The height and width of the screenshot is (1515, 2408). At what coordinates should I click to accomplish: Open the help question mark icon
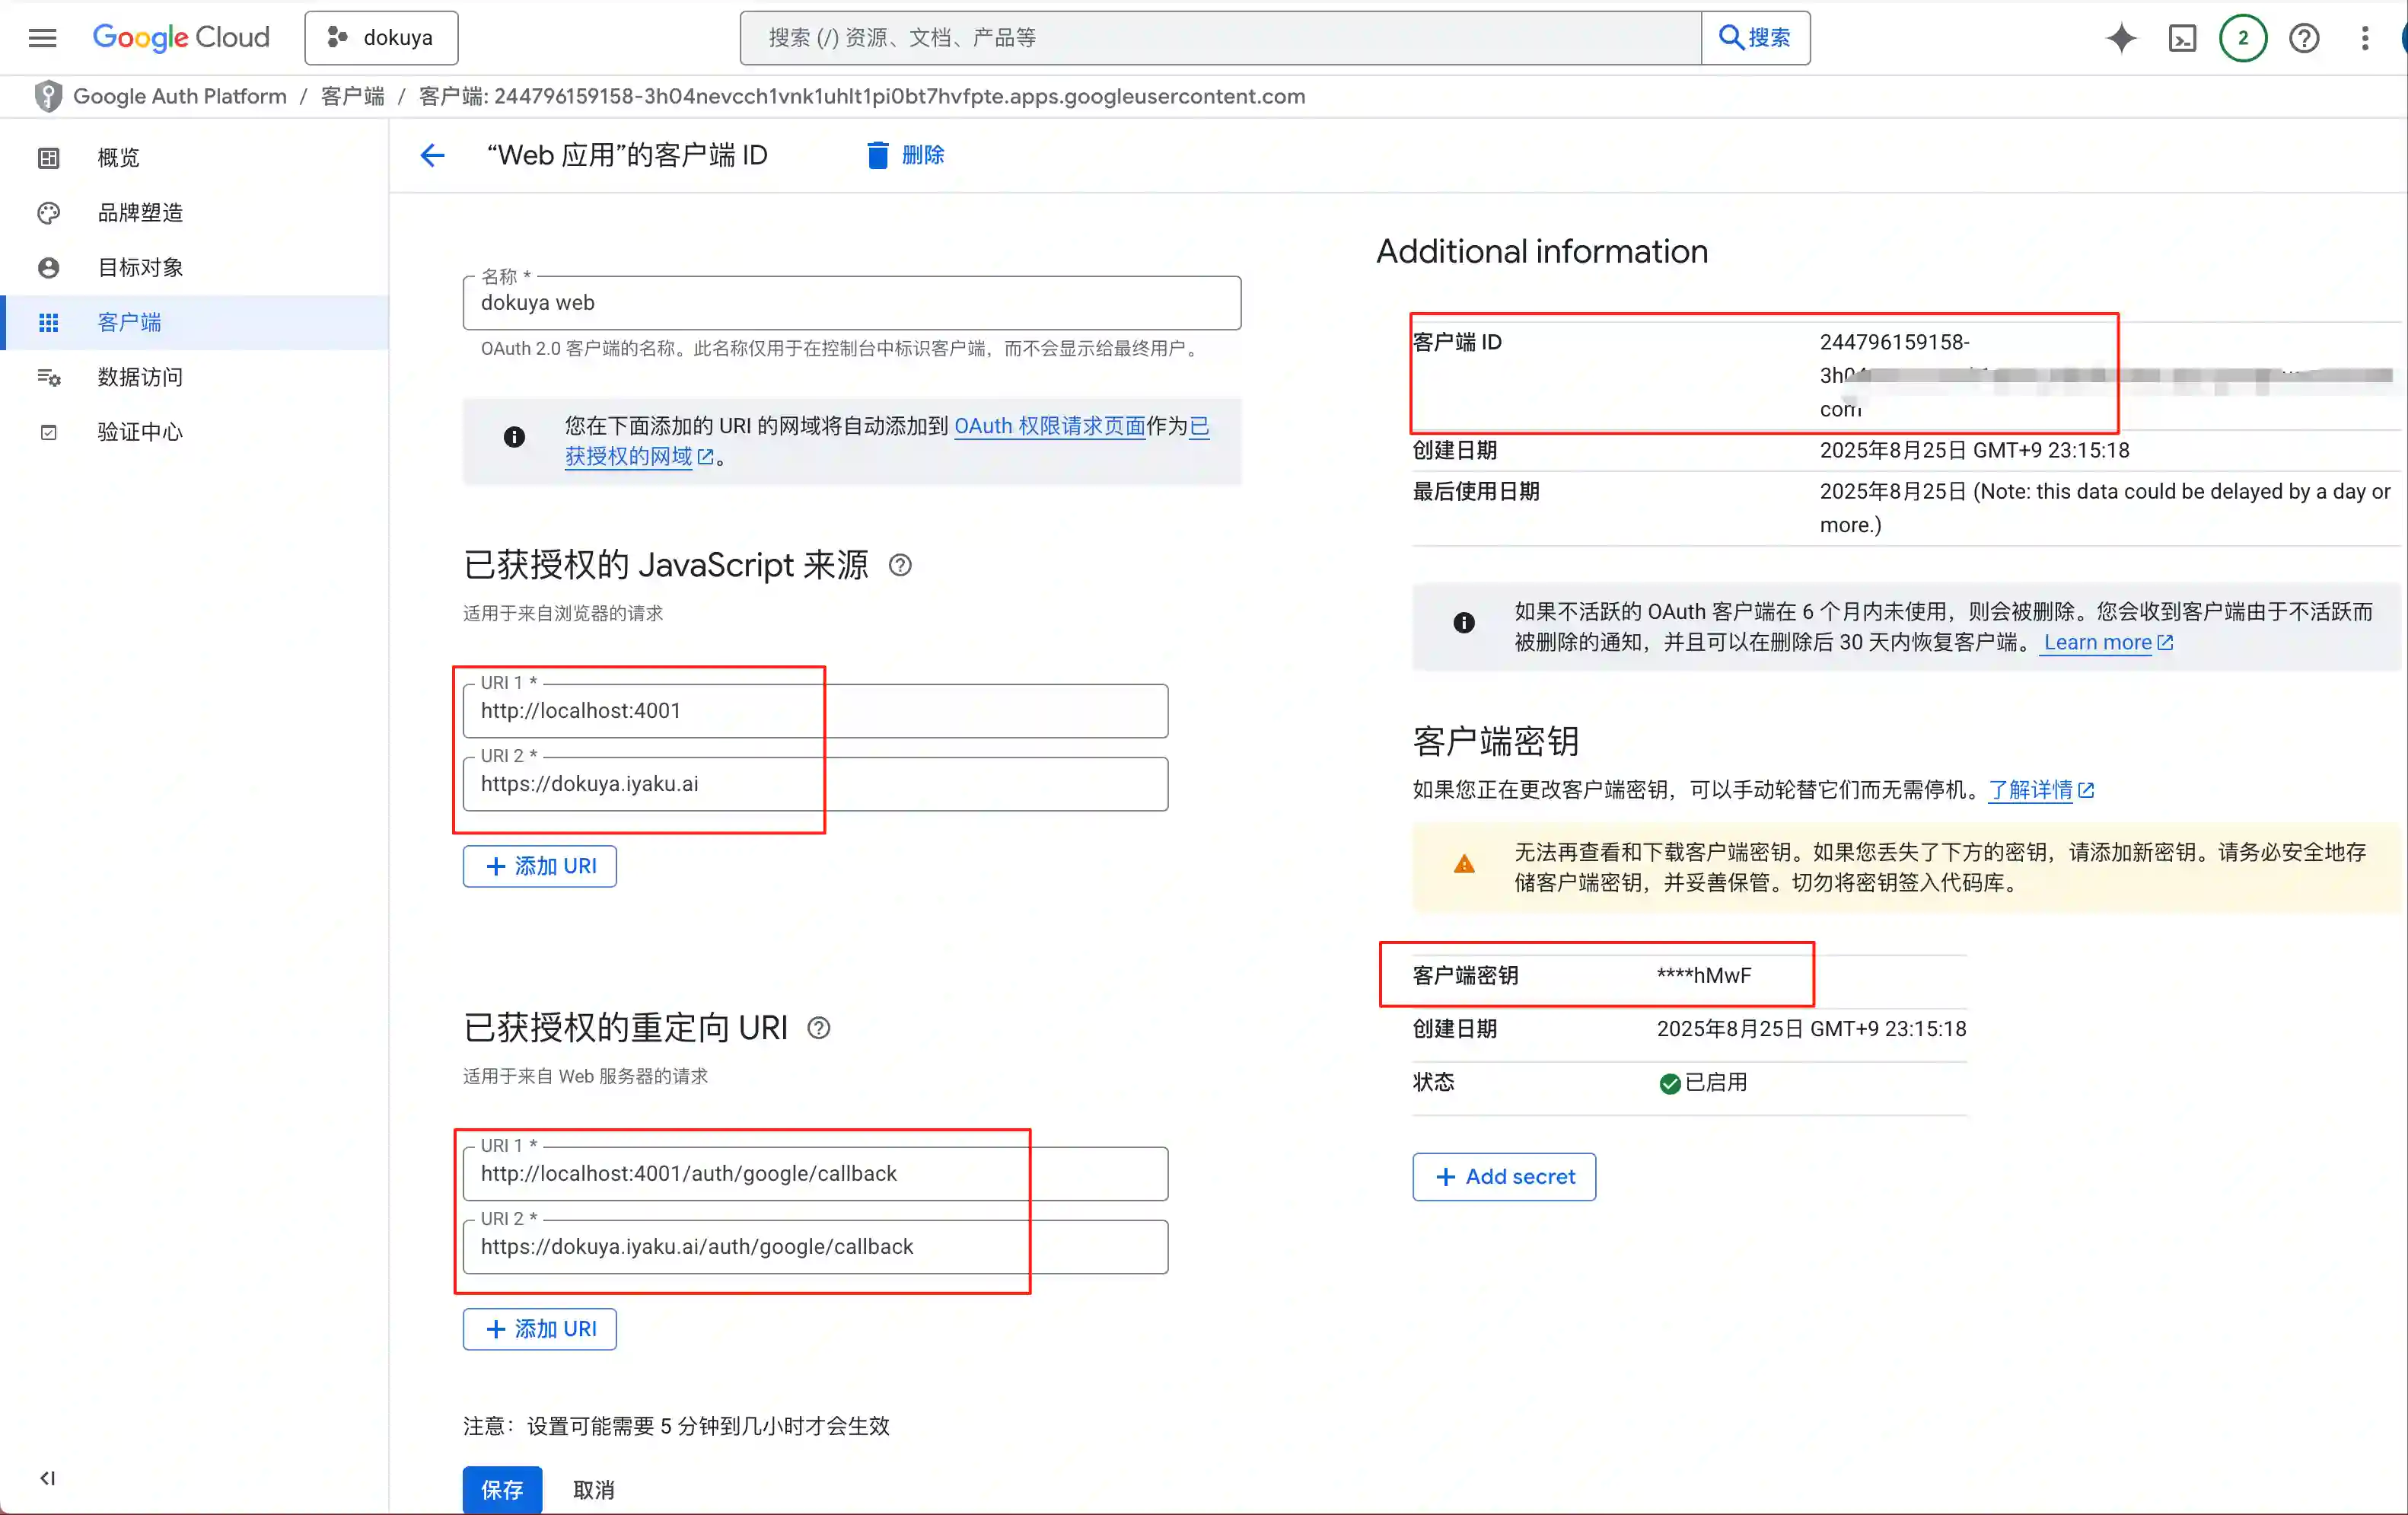coord(2303,38)
